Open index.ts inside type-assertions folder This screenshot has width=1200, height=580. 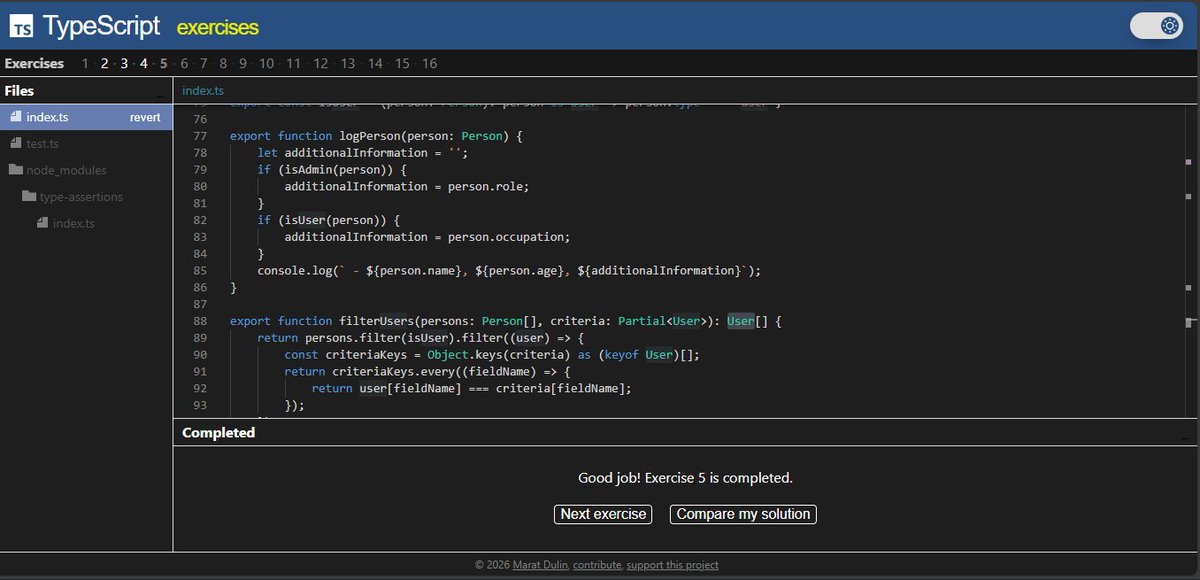73,223
